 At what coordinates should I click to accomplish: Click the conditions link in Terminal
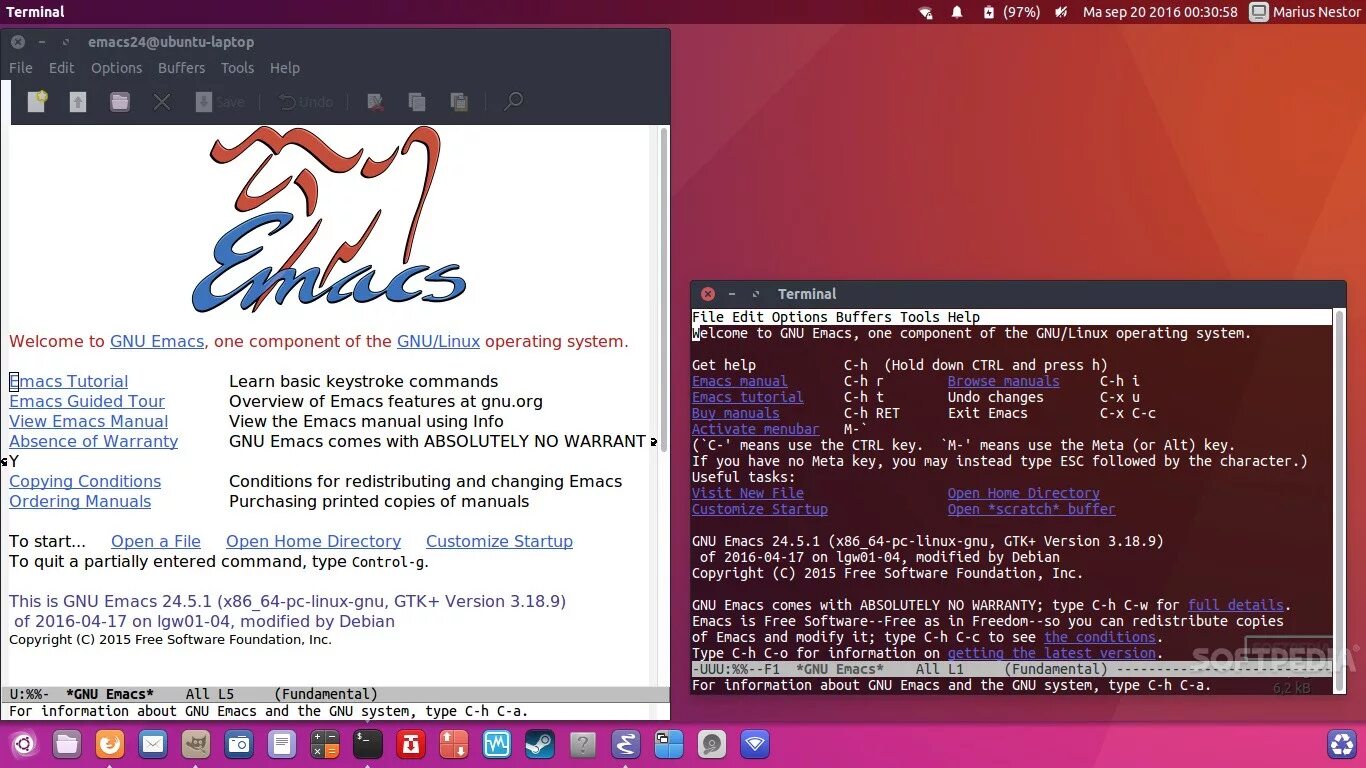coord(1100,637)
